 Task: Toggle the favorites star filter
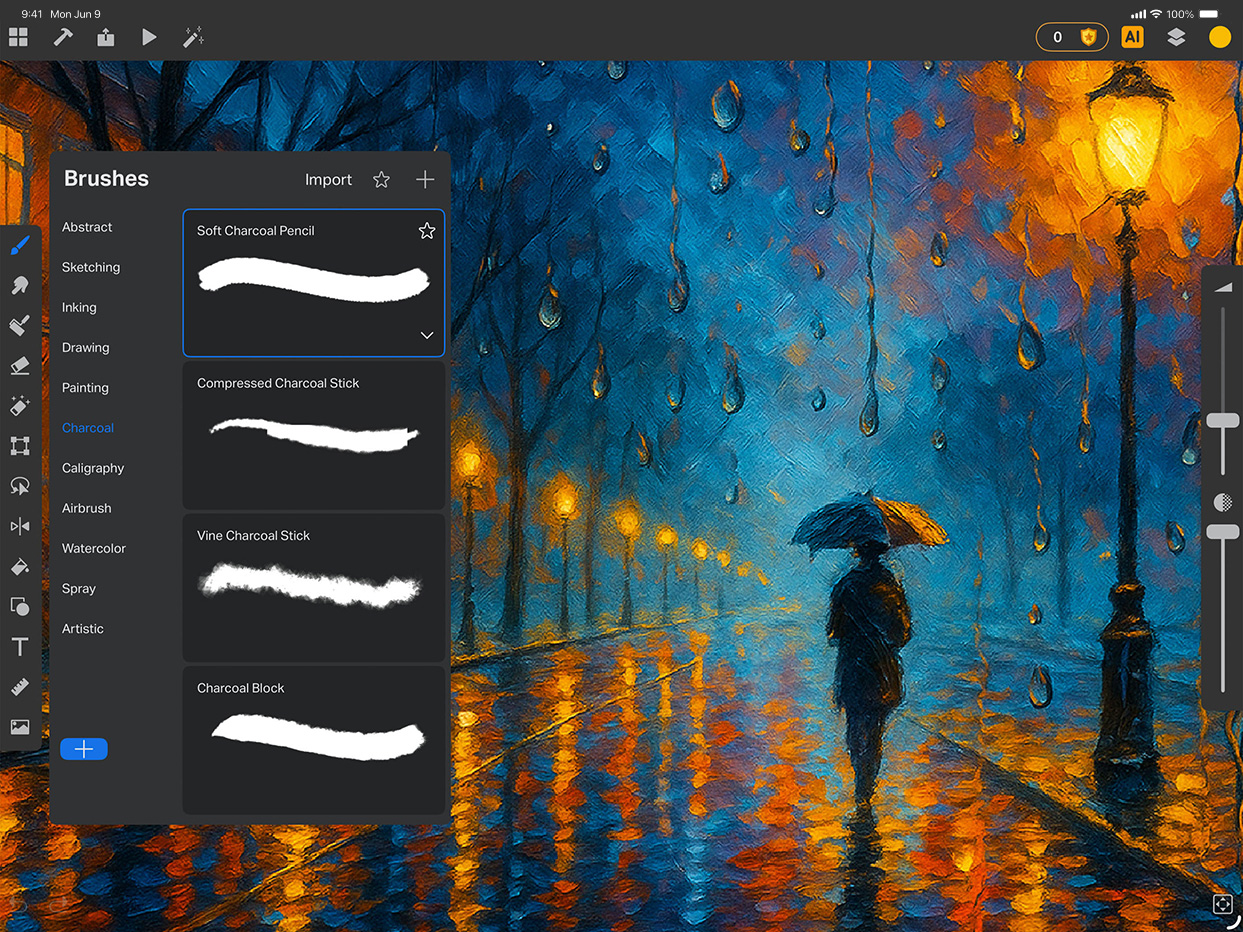381,180
